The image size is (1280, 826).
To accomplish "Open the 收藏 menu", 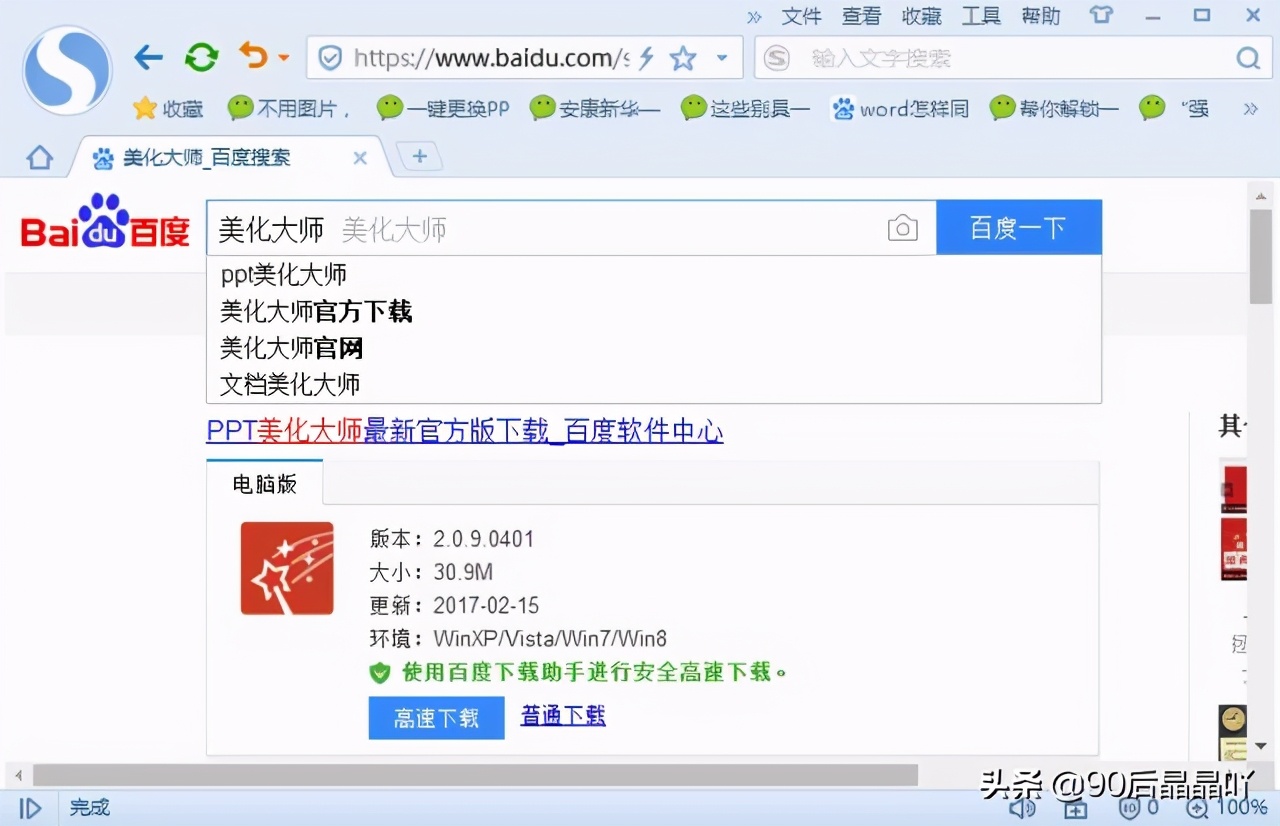I will coord(921,16).
